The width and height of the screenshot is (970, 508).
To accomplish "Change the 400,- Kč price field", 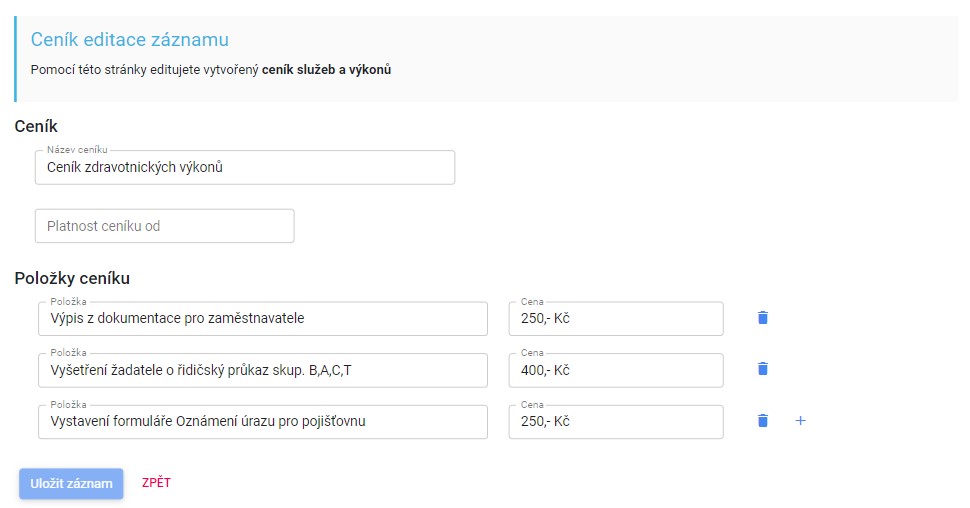I will [616, 370].
